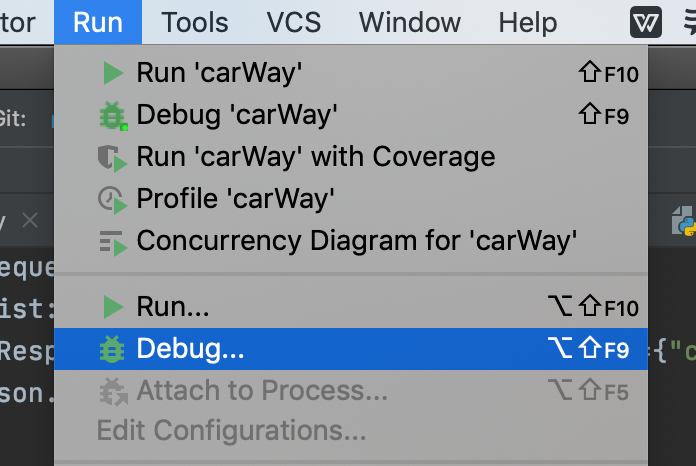696x466 pixels.
Task: Click the Python file icon at right edge
Action: [684, 221]
